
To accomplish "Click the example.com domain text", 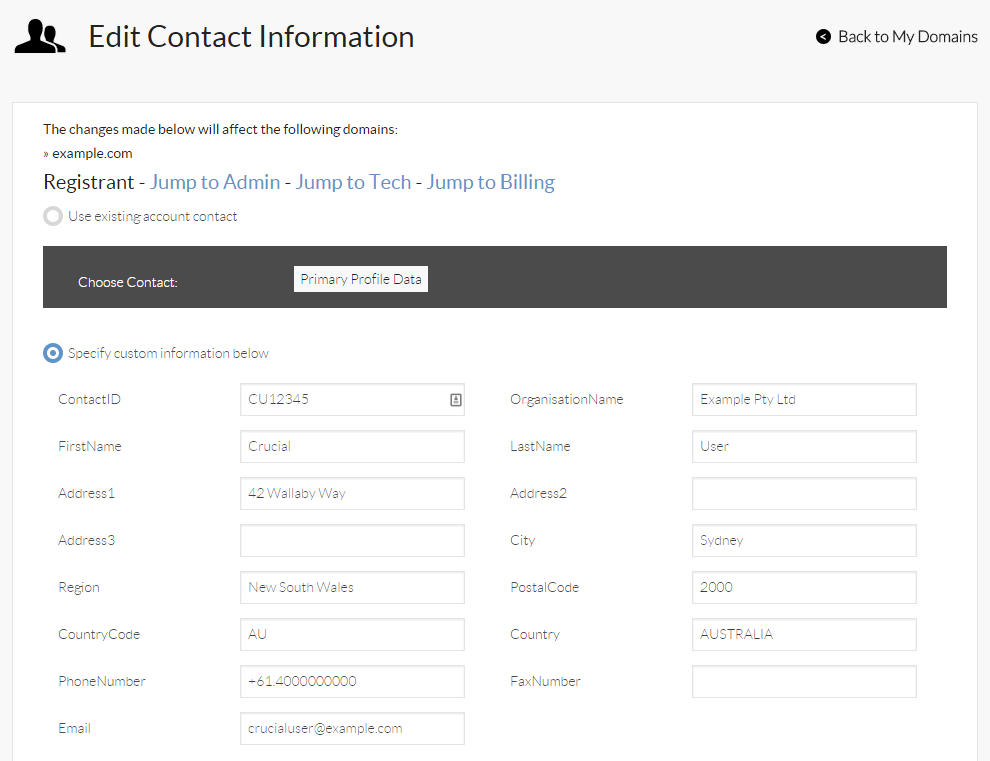I will click(92, 153).
